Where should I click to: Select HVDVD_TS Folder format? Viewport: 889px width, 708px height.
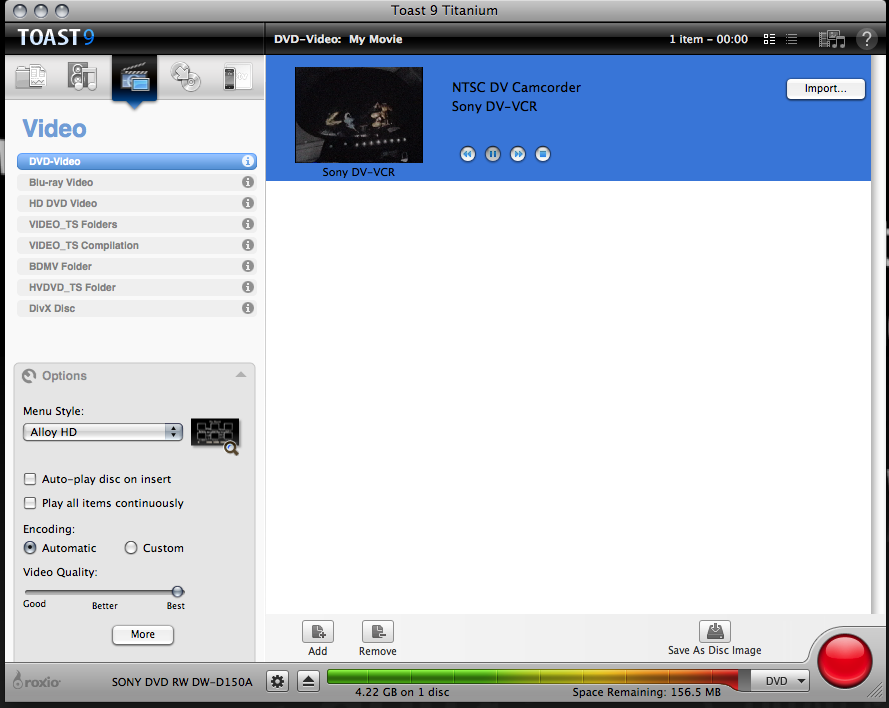point(137,287)
